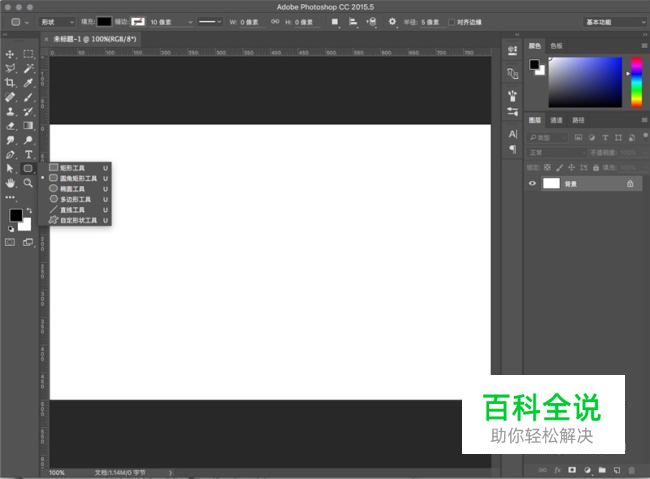The image size is (650, 479).
Task: Select 自定形状工具 in the flyout
Action: 76,220
